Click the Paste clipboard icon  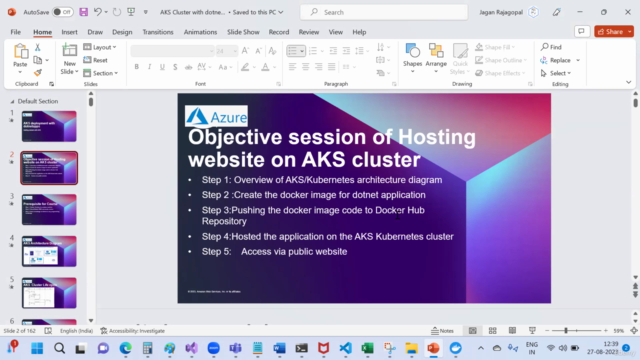(20, 51)
